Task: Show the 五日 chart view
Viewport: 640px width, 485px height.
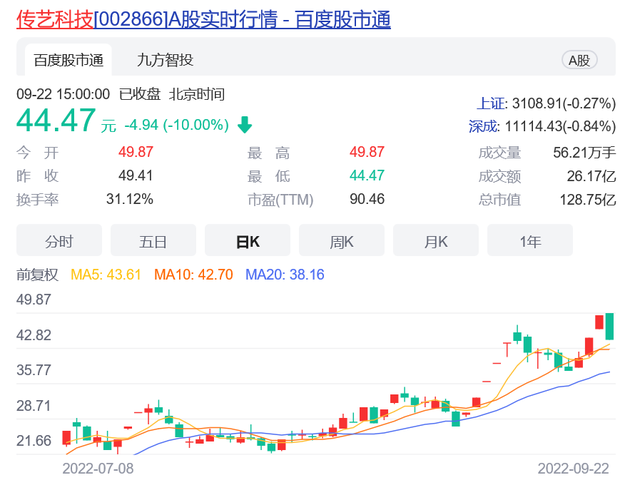Action: point(153,241)
